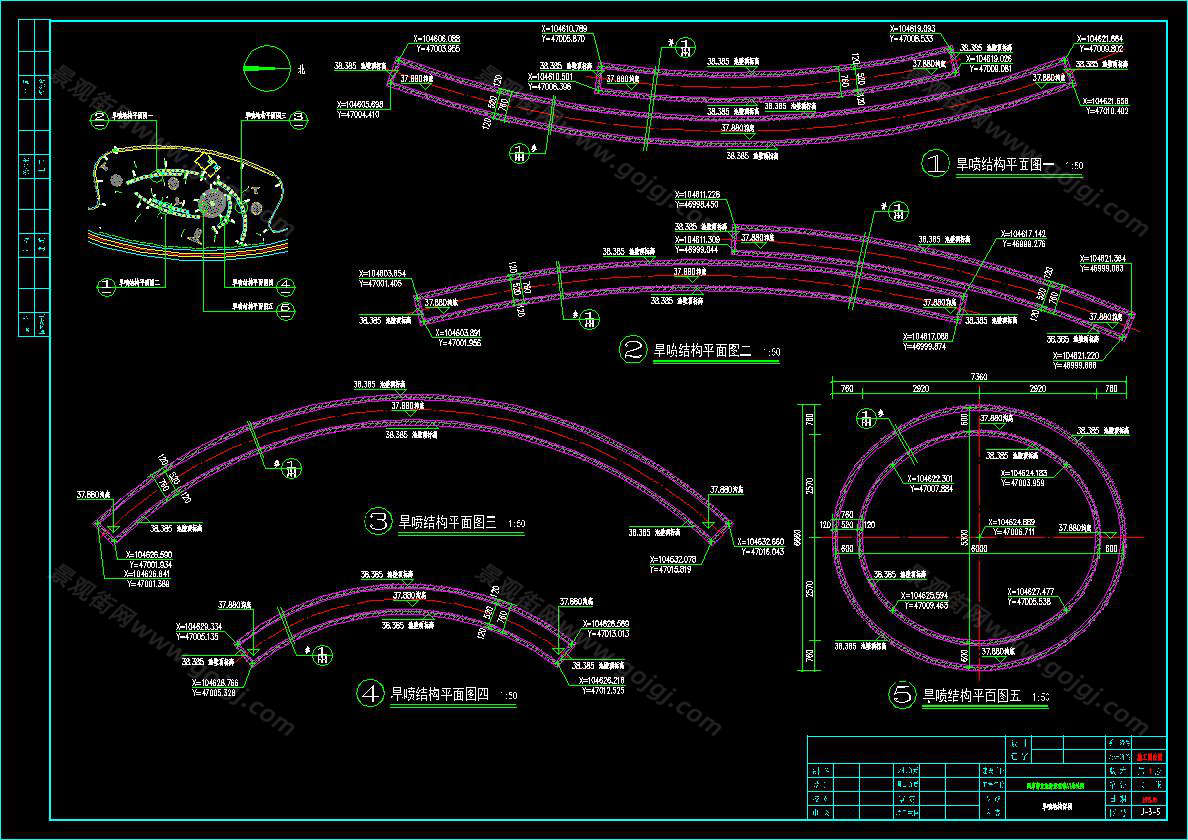This screenshot has width=1188, height=840.
Task: Click the numbered circle 4 beside plan four title
Action: [x=370, y=693]
